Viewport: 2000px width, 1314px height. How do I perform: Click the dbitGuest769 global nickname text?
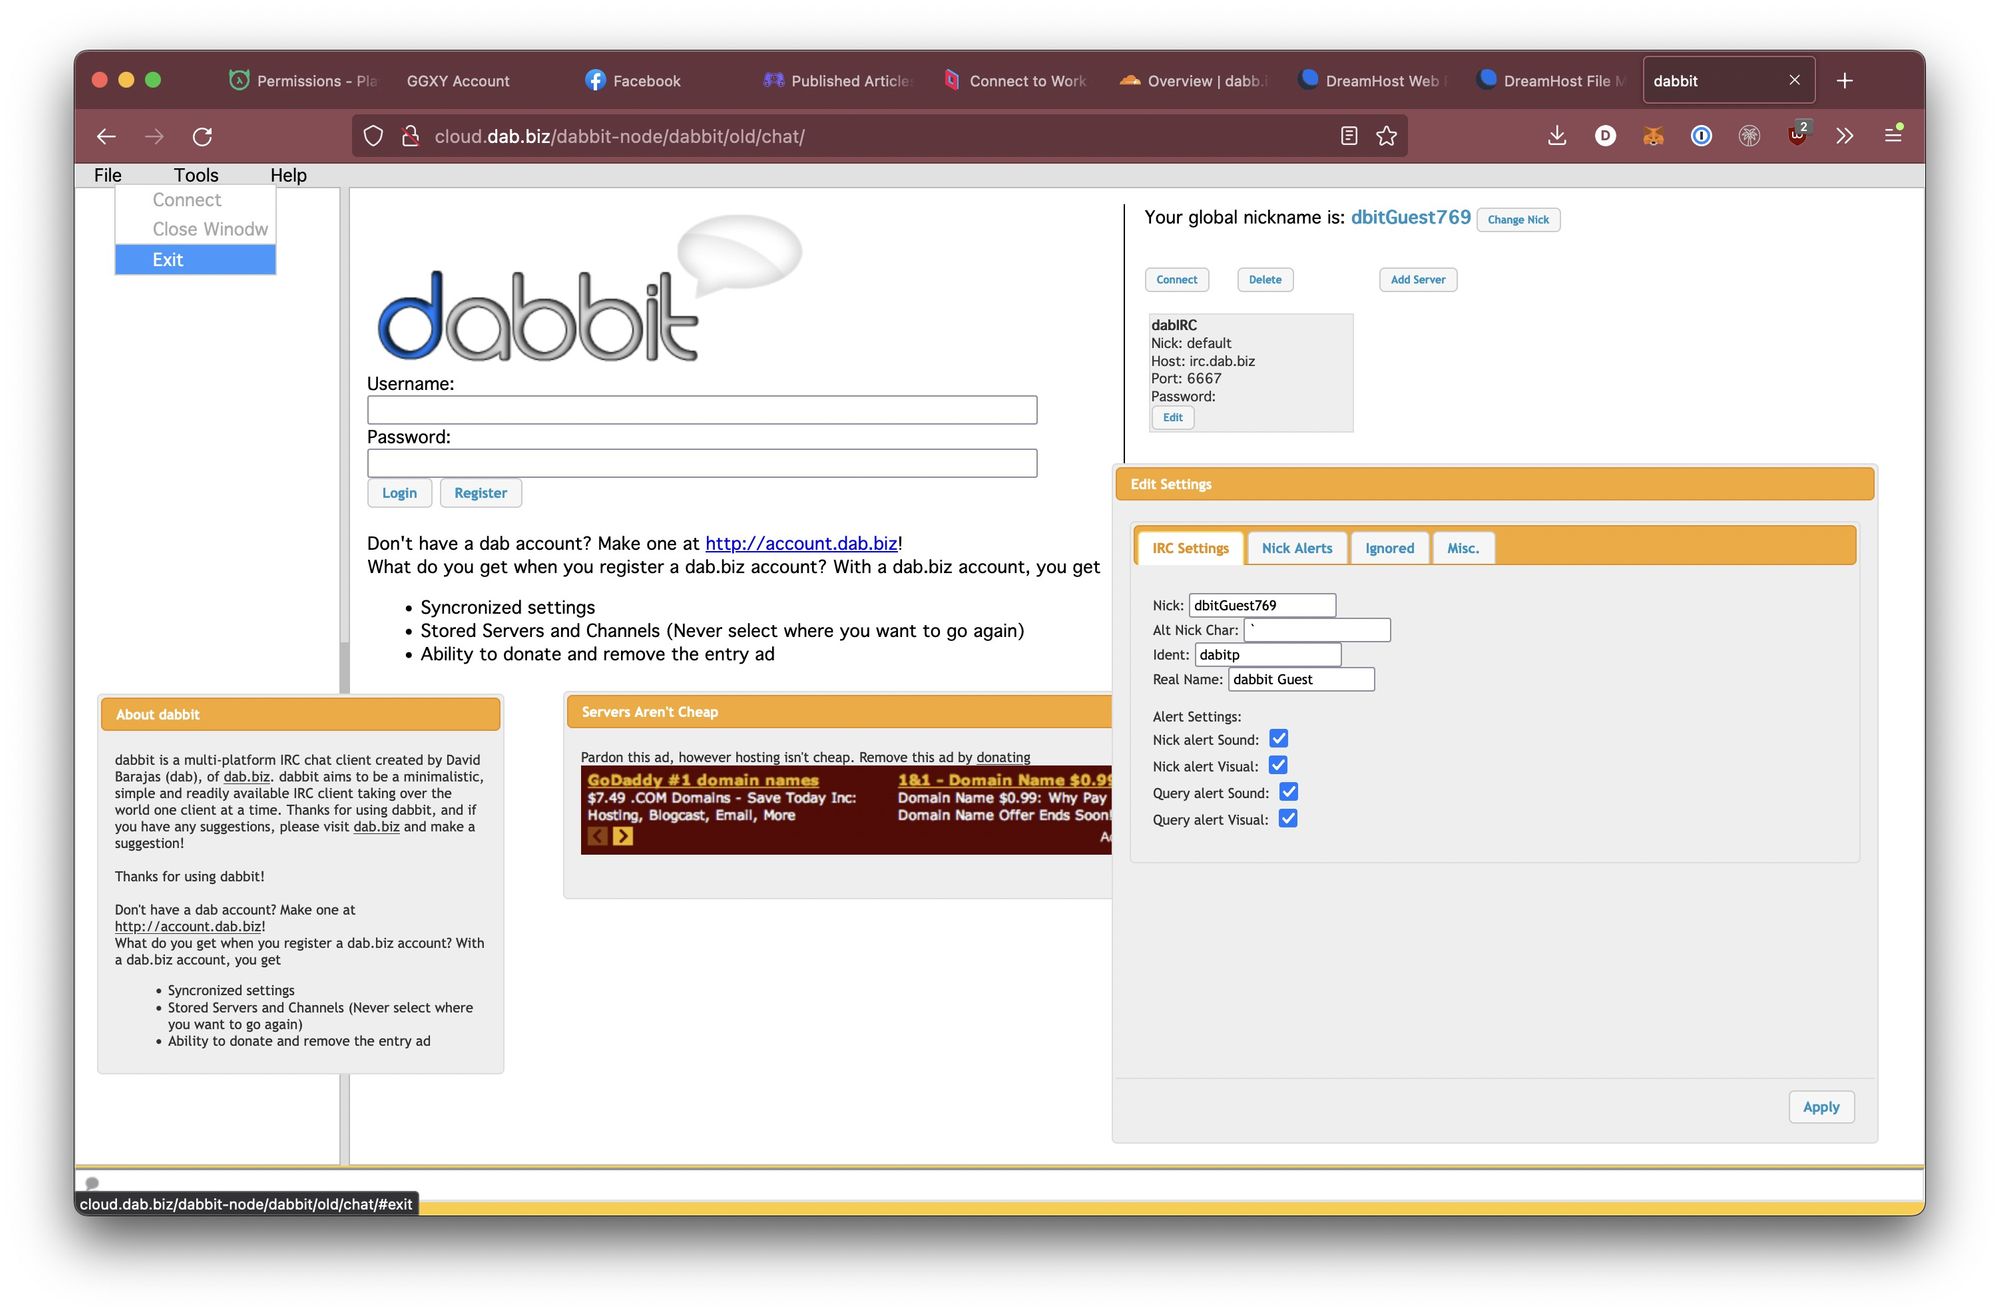click(x=1410, y=217)
